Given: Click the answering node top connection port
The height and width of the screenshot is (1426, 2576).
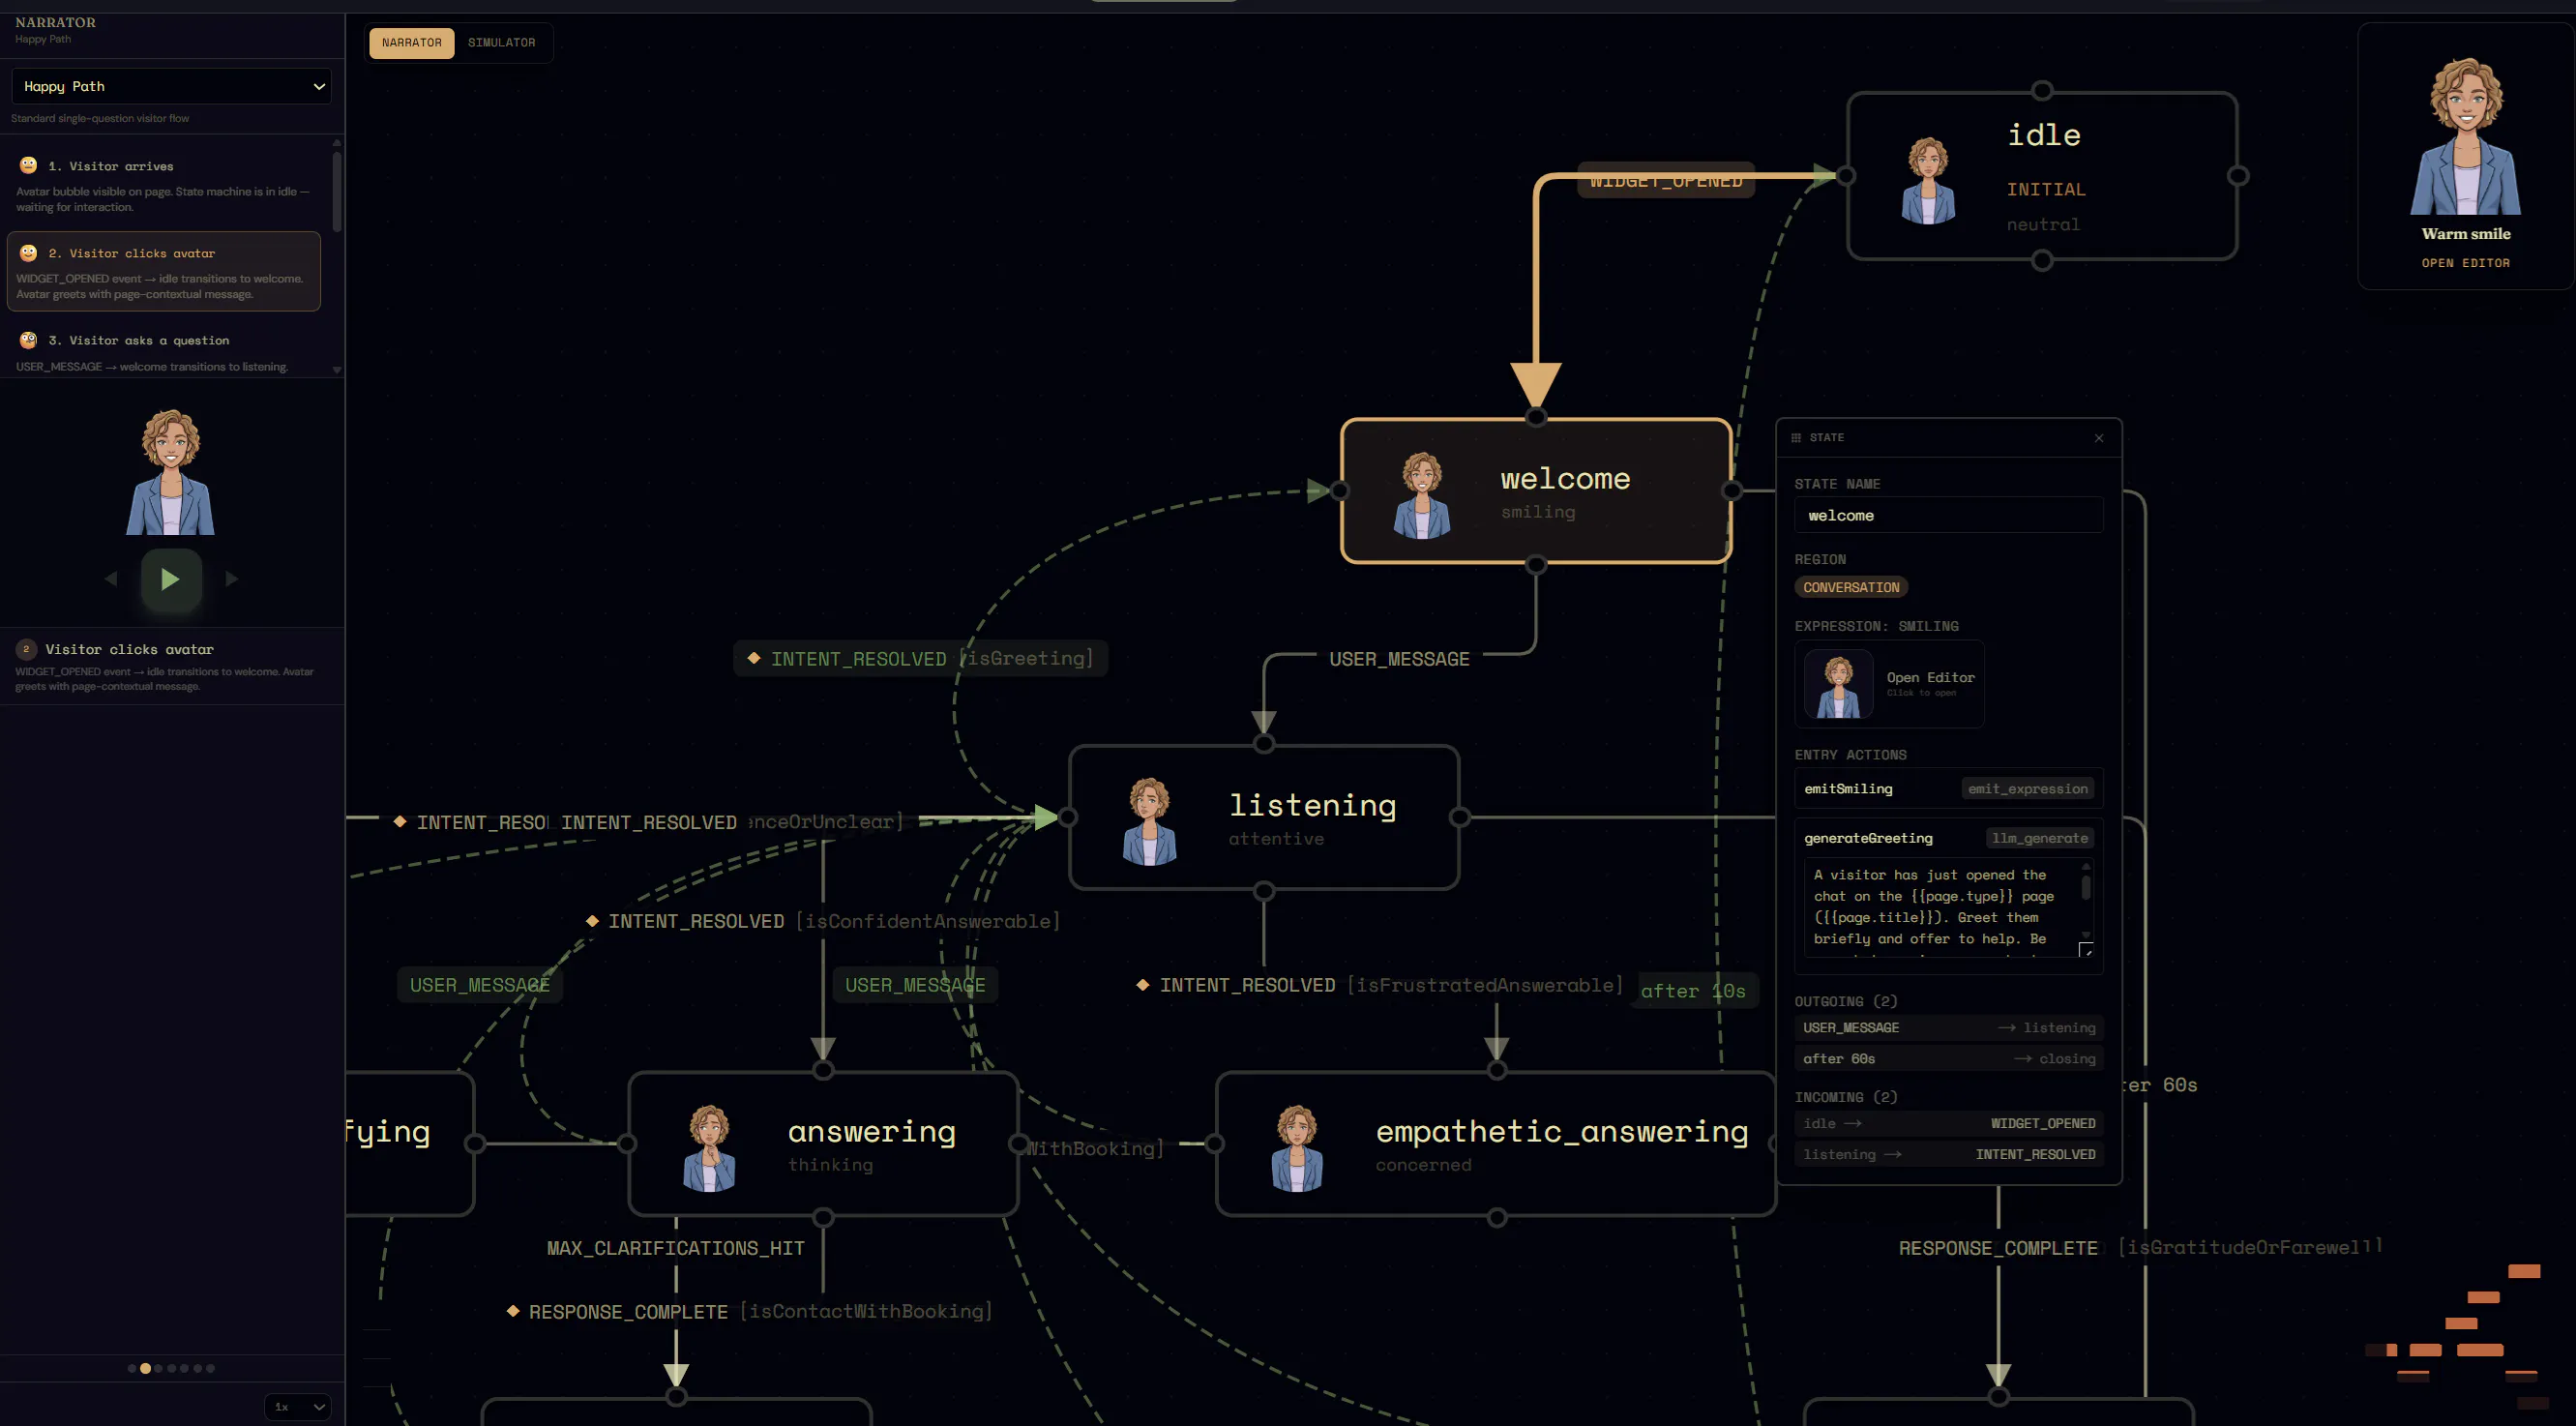Looking at the screenshot, I should coord(823,1071).
